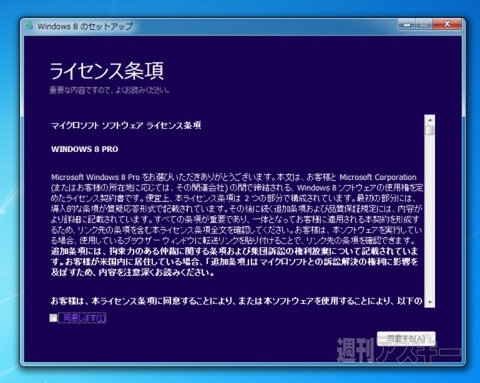Click the マイクロソフト ソフトウェア ライセンス条項 line
Image resolution: width=480 pixels, height=383 pixels.
pyautogui.click(x=126, y=125)
